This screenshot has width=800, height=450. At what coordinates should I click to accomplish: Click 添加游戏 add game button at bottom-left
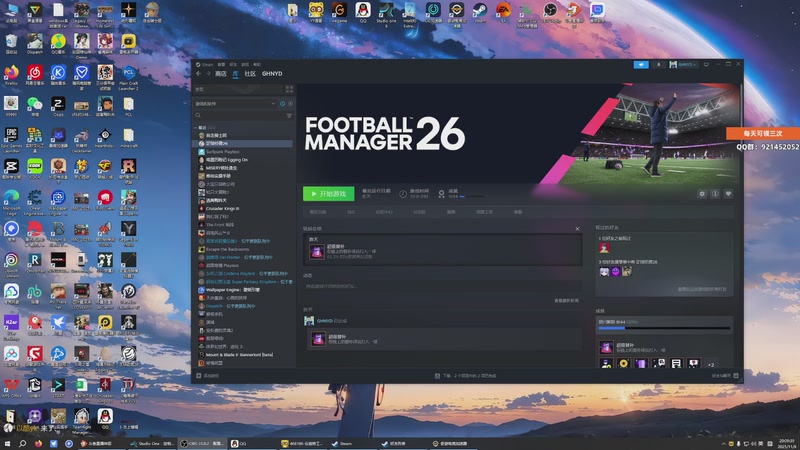(x=208, y=376)
